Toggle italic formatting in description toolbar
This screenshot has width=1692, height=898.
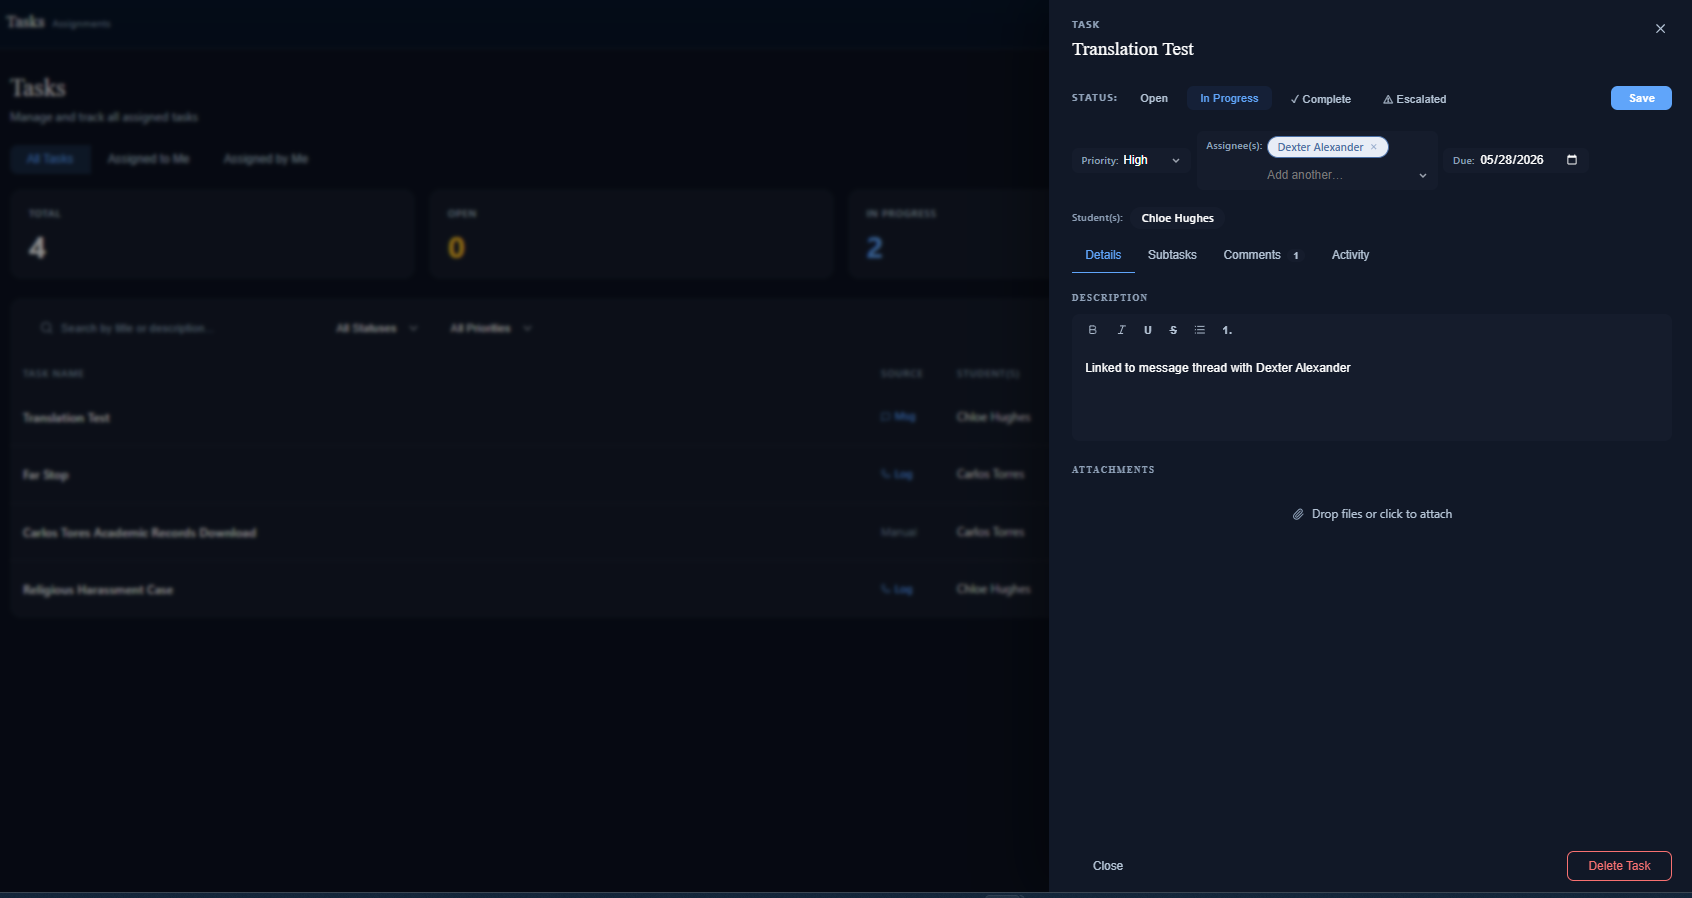click(1121, 330)
